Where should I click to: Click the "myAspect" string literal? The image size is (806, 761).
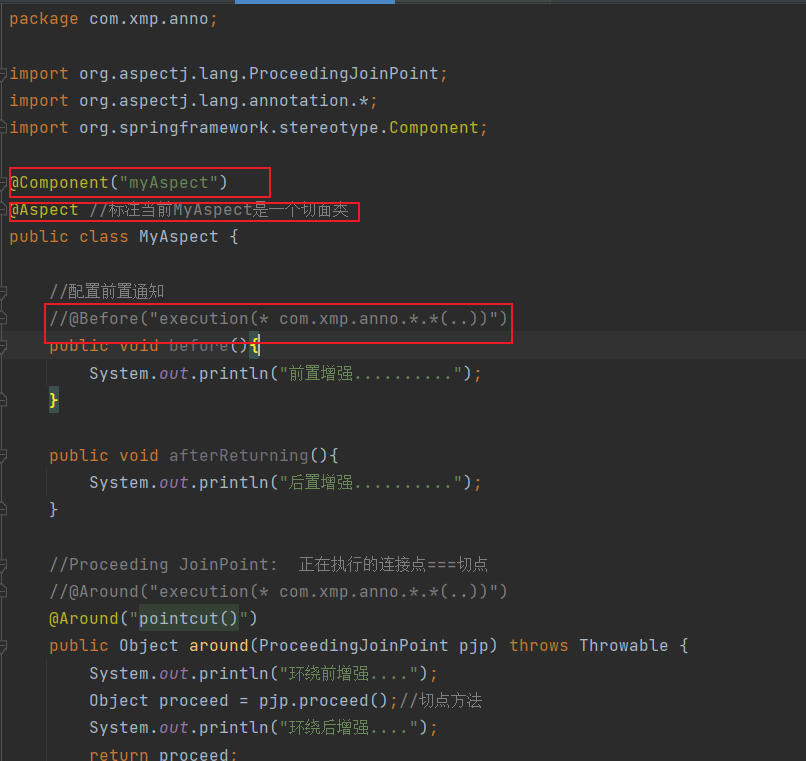click(x=169, y=183)
